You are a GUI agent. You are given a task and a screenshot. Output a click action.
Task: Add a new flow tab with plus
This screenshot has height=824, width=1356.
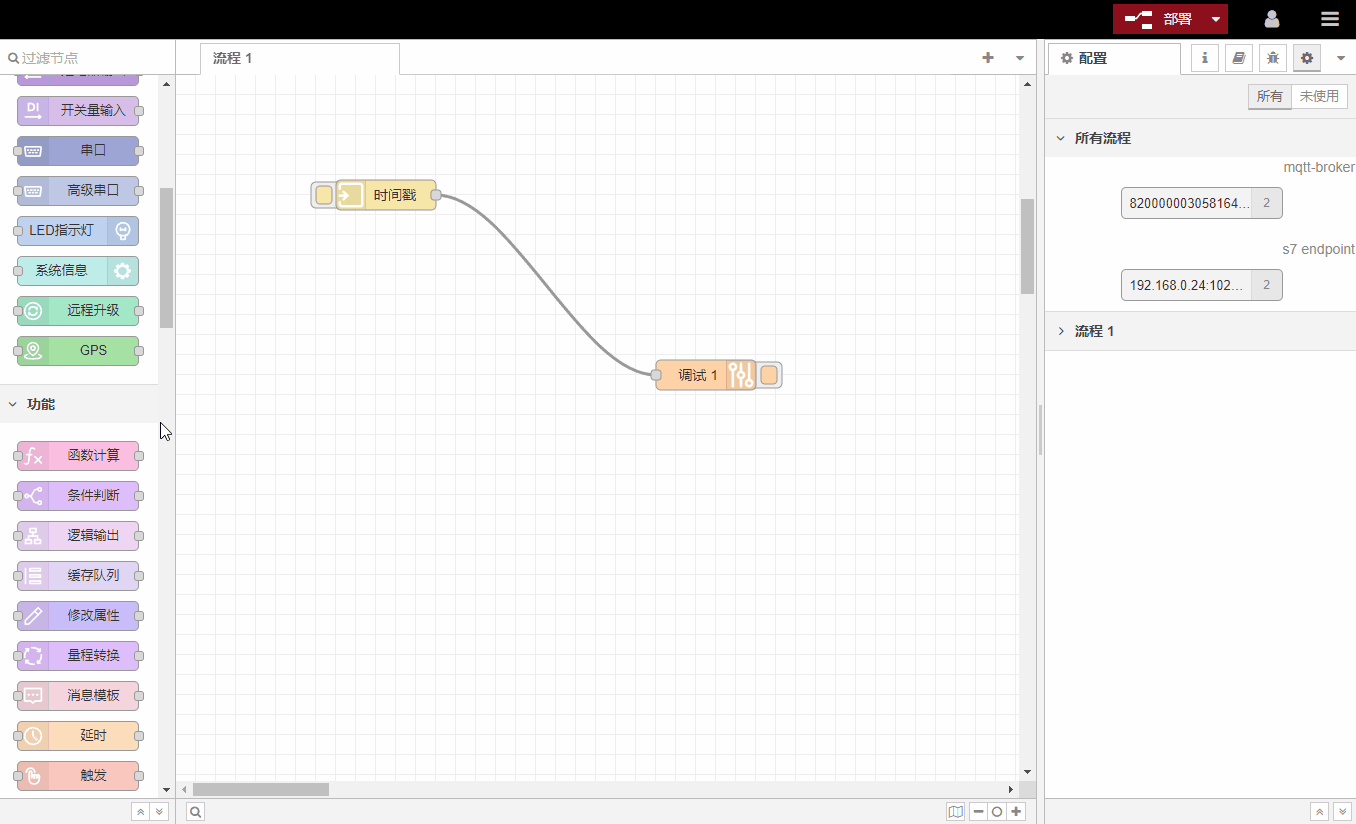click(x=988, y=58)
